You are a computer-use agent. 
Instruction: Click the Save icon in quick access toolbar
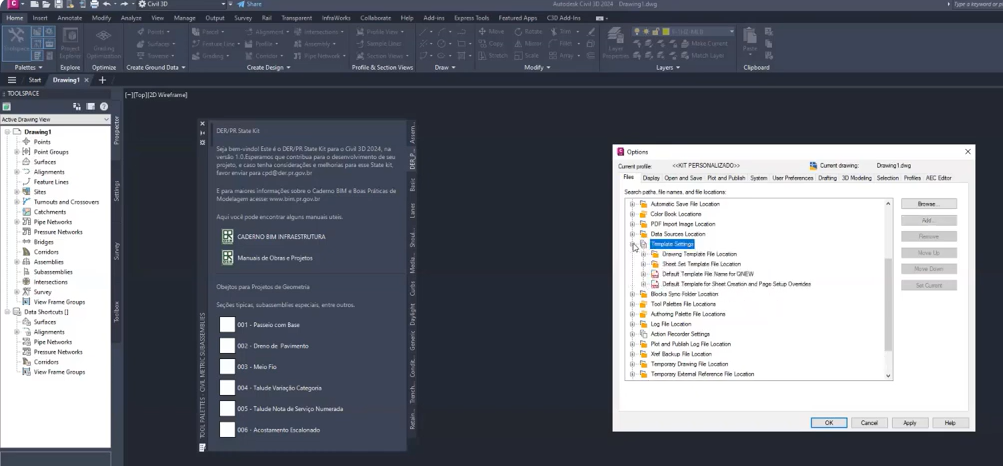coord(59,4)
